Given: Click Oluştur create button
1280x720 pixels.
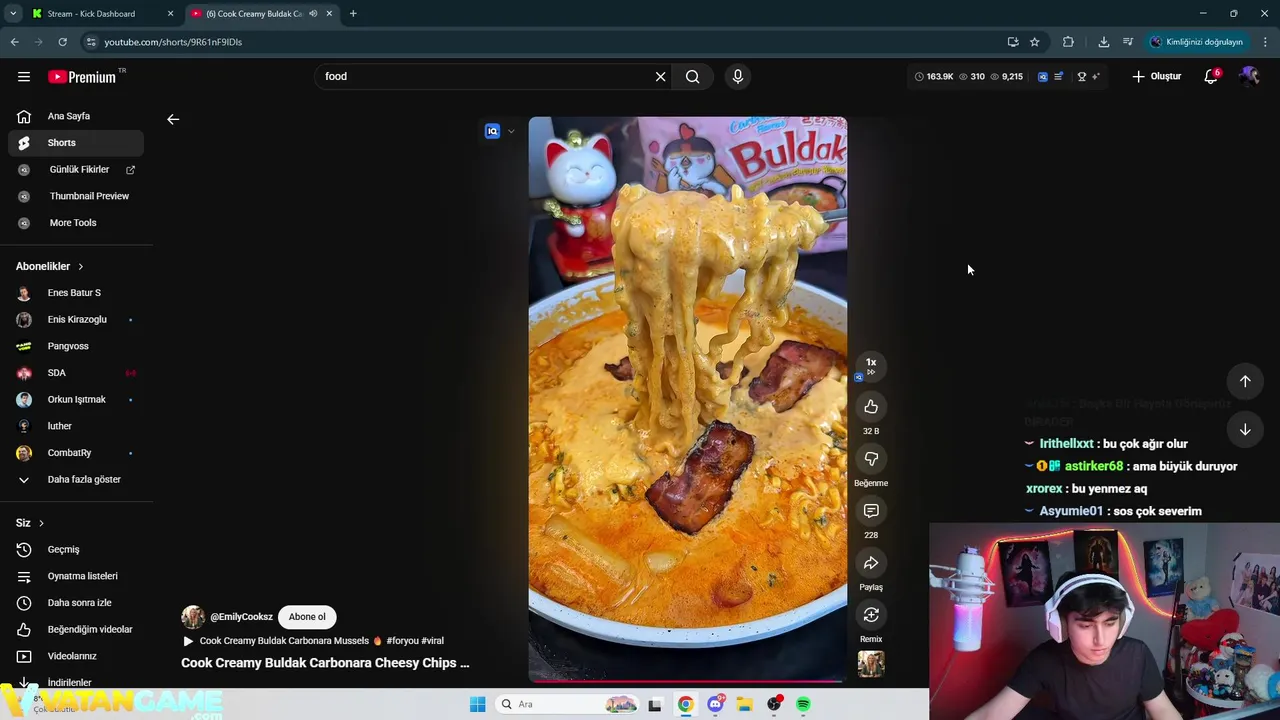Looking at the screenshot, I should (1157, 77).
